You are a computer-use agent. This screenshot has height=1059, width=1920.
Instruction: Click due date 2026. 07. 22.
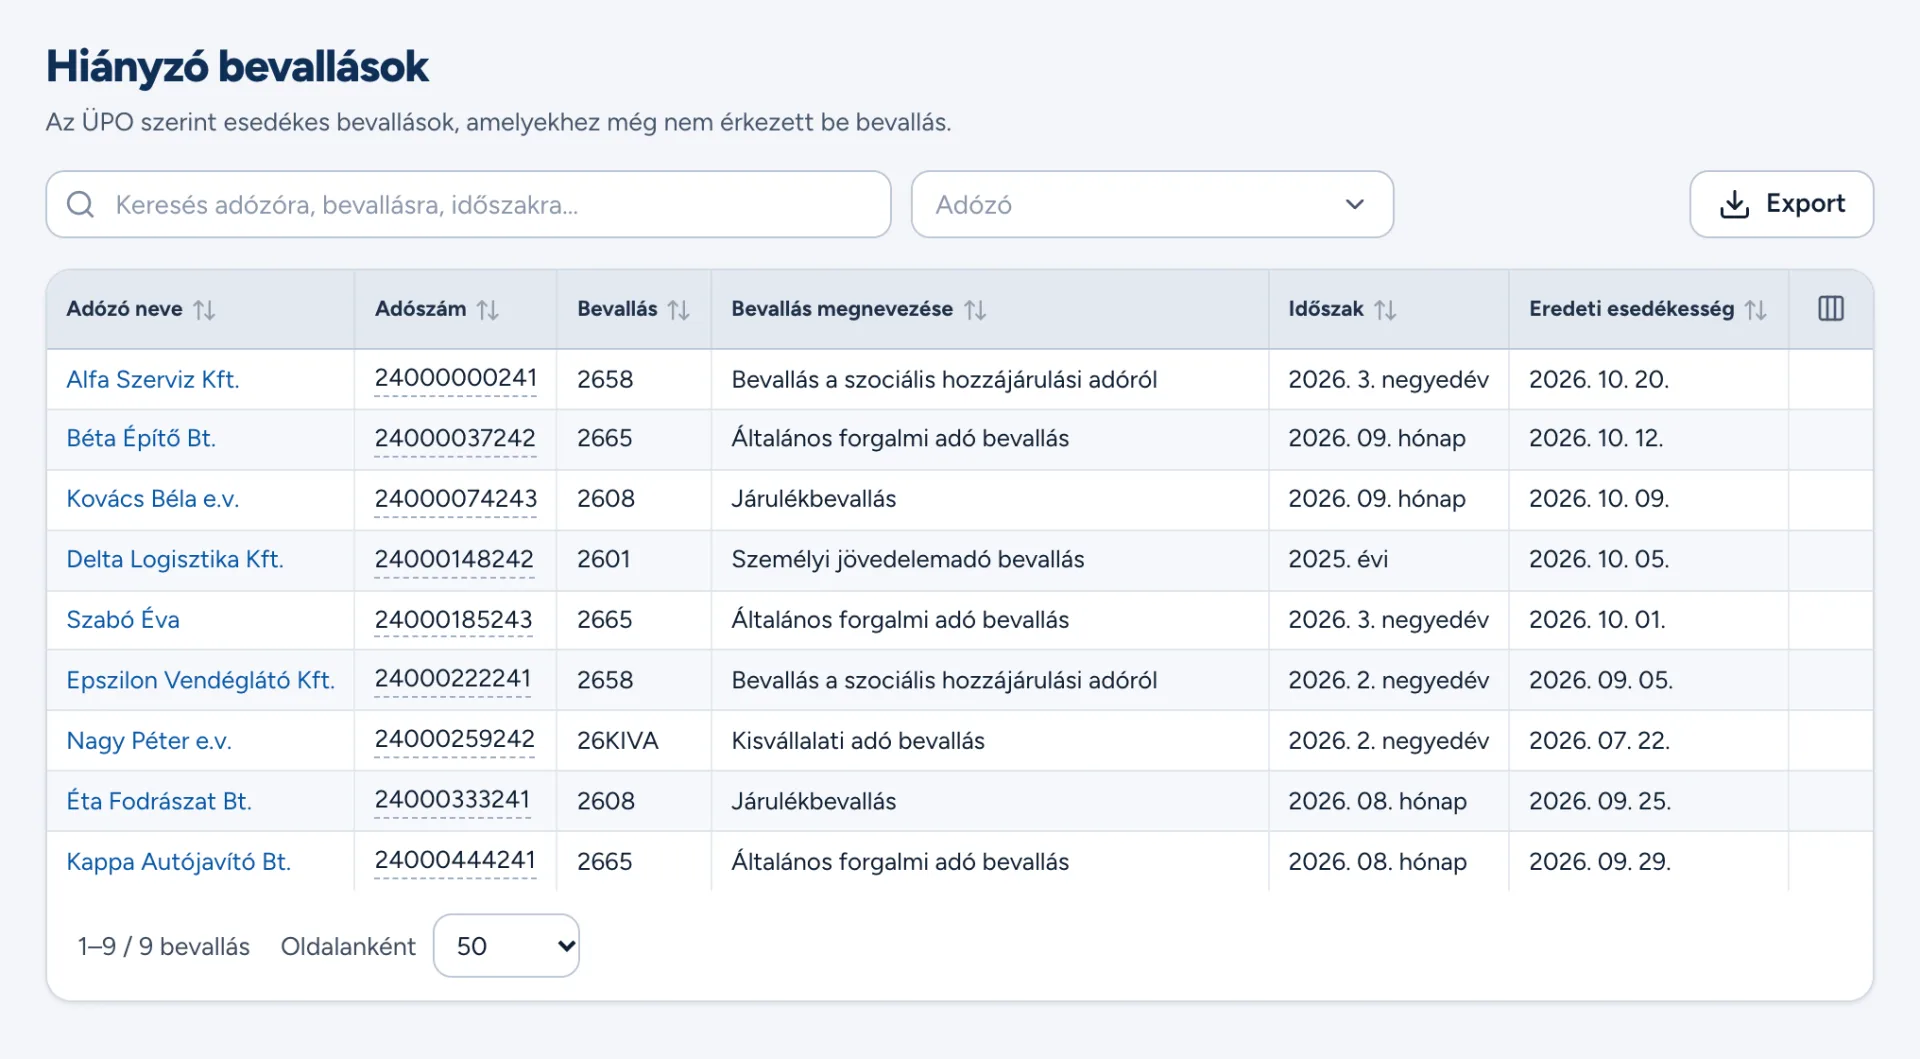tap(1600, 741)
